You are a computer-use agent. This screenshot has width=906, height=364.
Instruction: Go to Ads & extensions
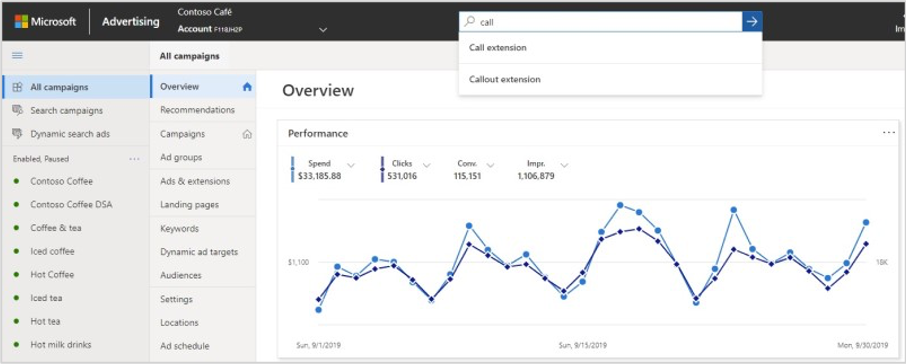pos(195,181)
